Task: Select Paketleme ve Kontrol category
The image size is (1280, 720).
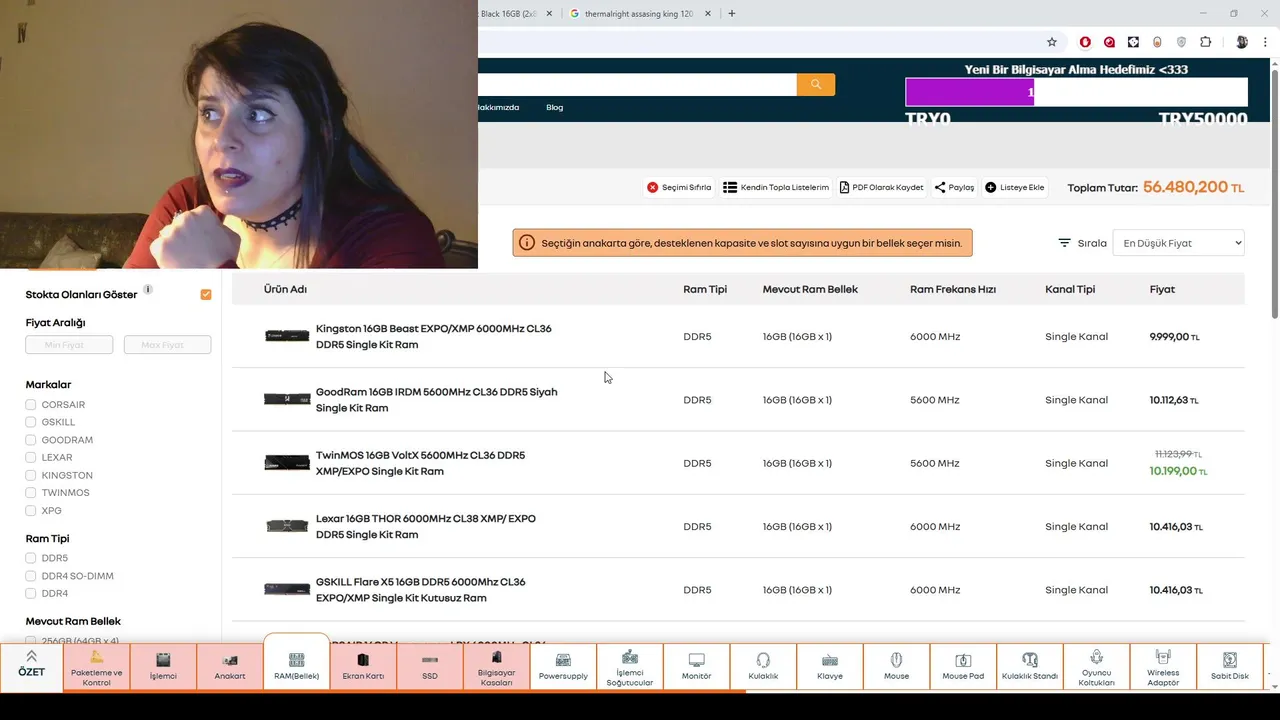Action: click(x=97, y=666)
